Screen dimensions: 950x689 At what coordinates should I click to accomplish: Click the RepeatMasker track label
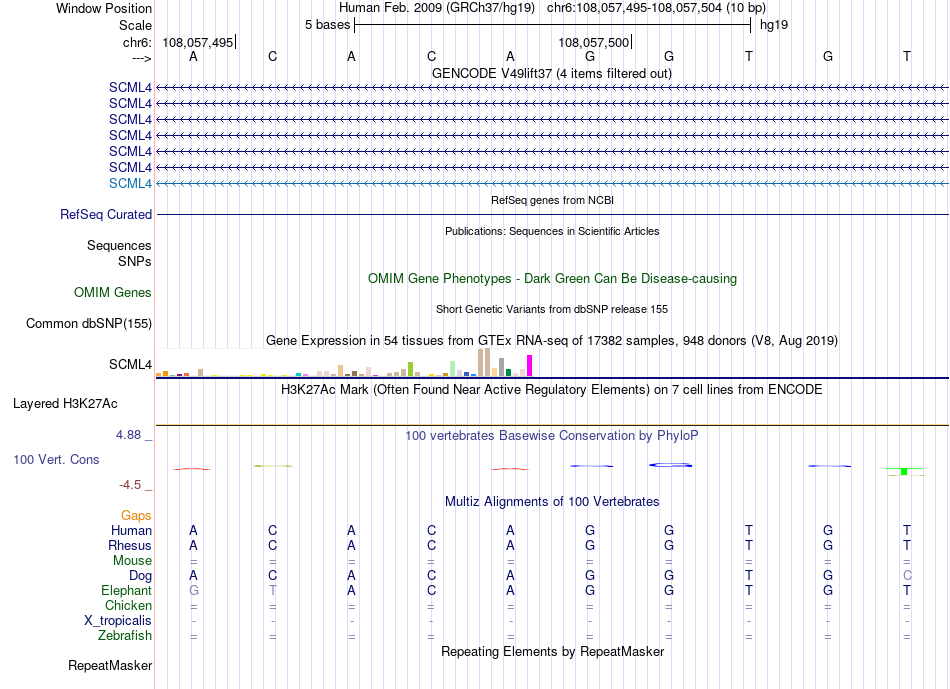coord(110,665)
